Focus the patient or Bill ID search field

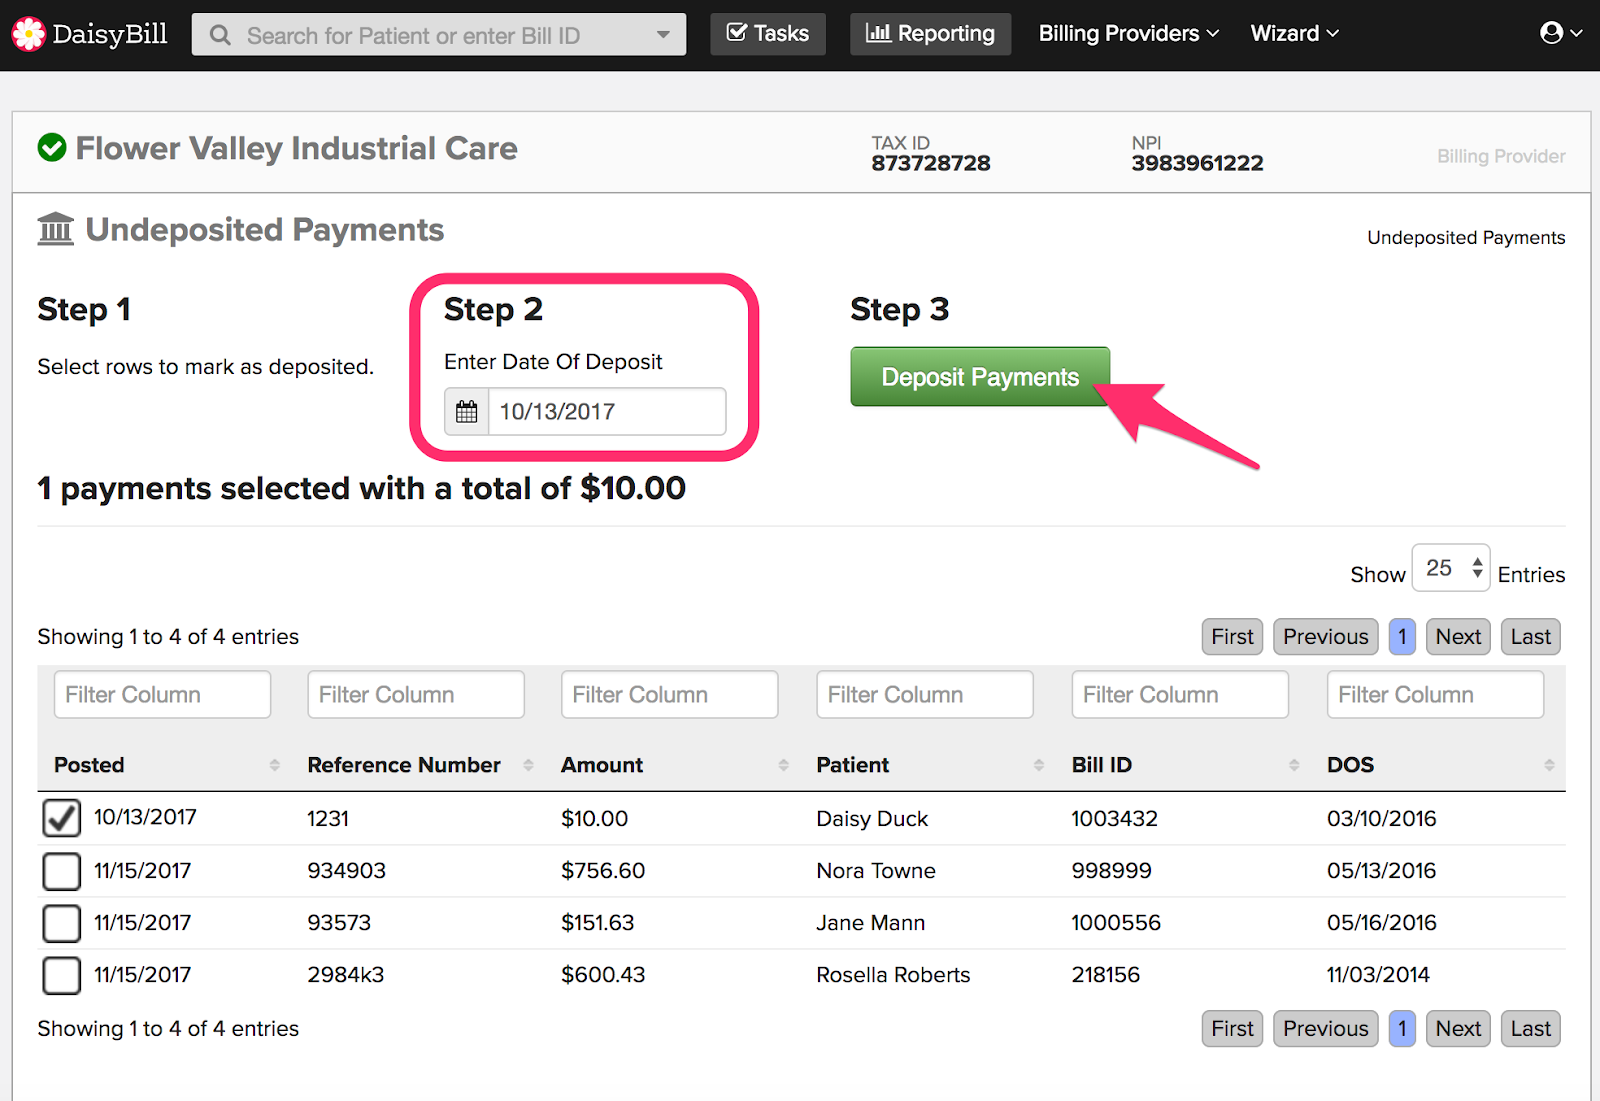coord(440,35)
